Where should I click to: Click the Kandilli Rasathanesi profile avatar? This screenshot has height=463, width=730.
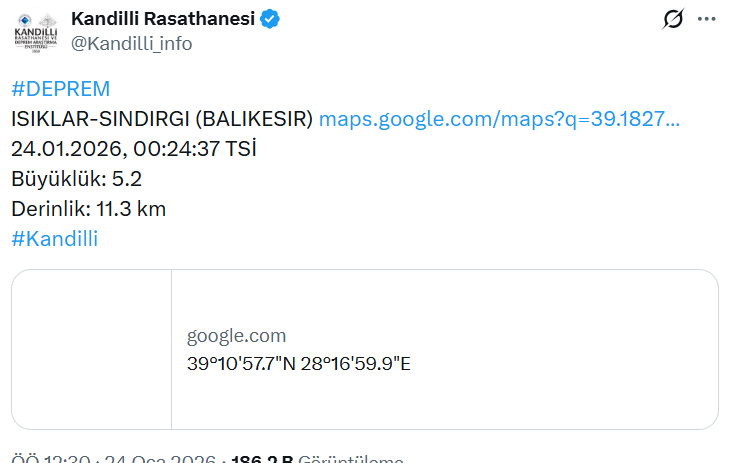35,31
